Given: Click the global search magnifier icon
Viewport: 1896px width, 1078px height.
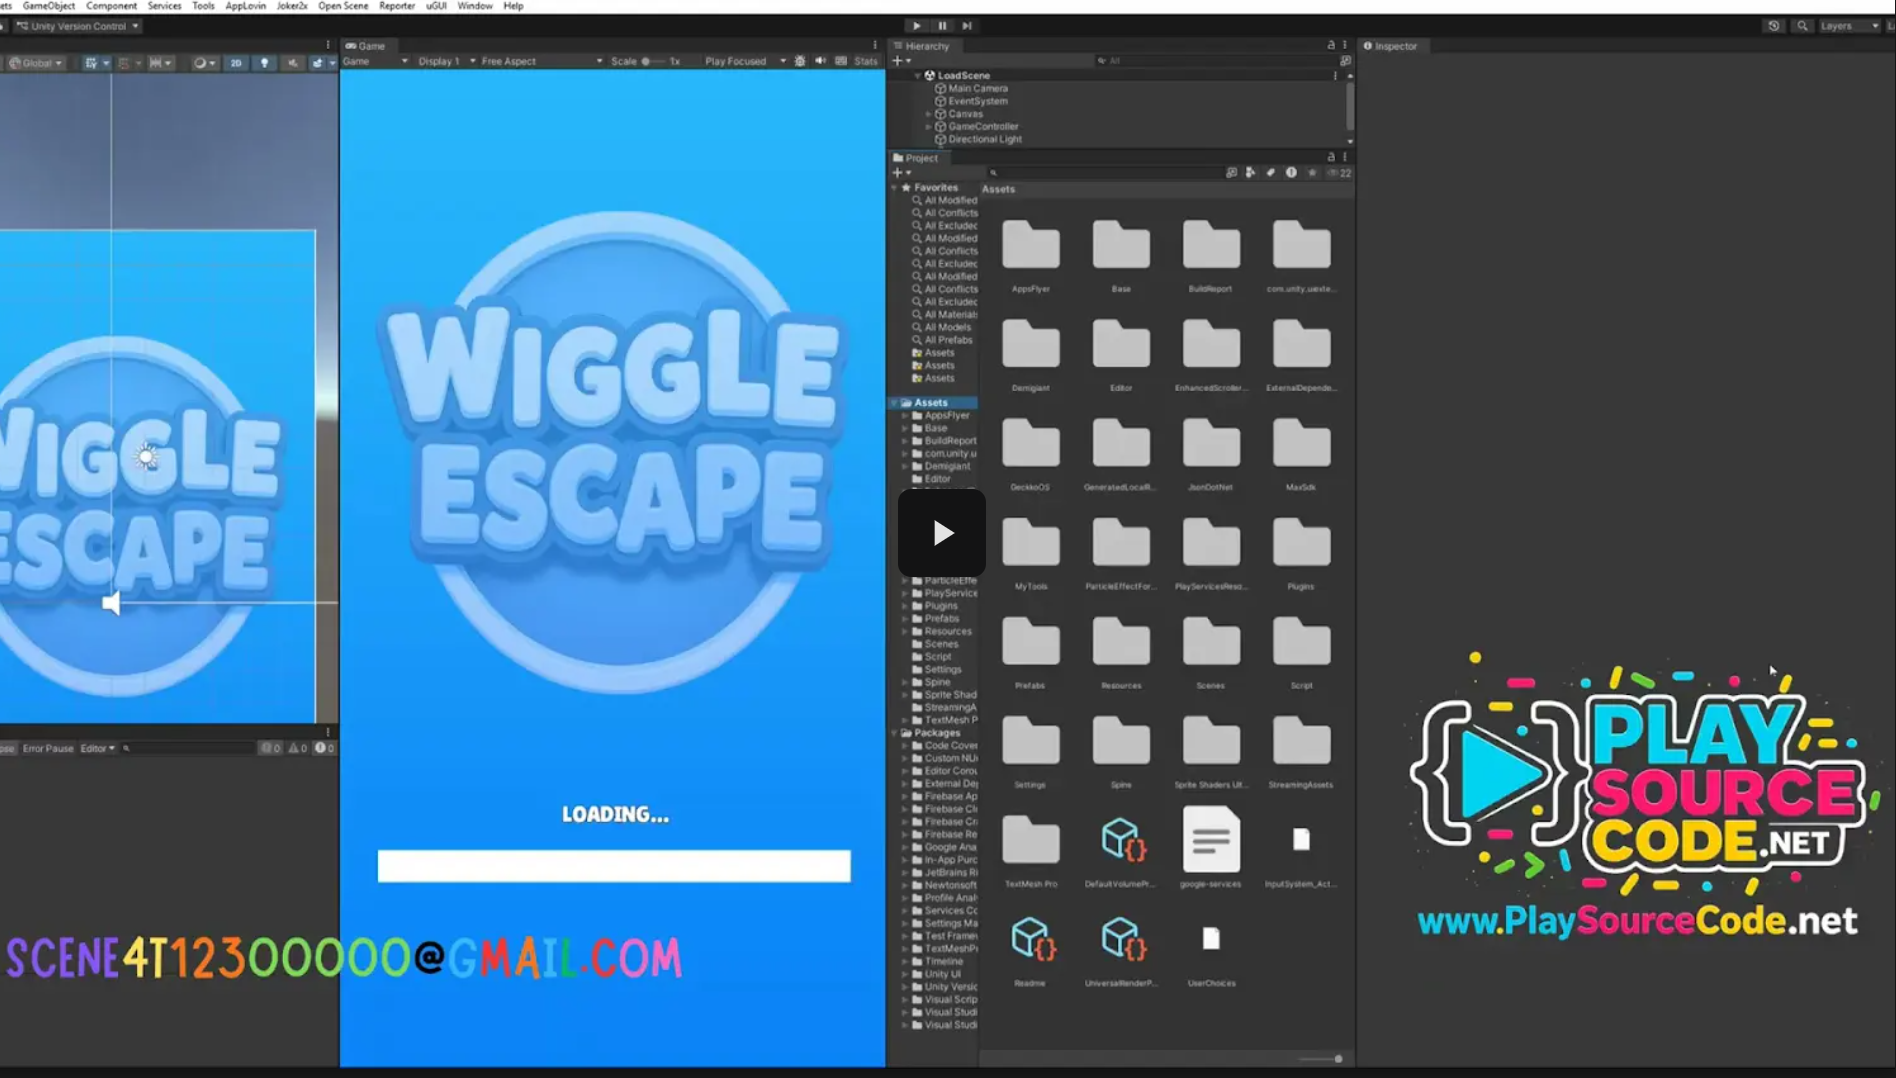Looking at the screenshot, I should click(x=1802, y=26).
